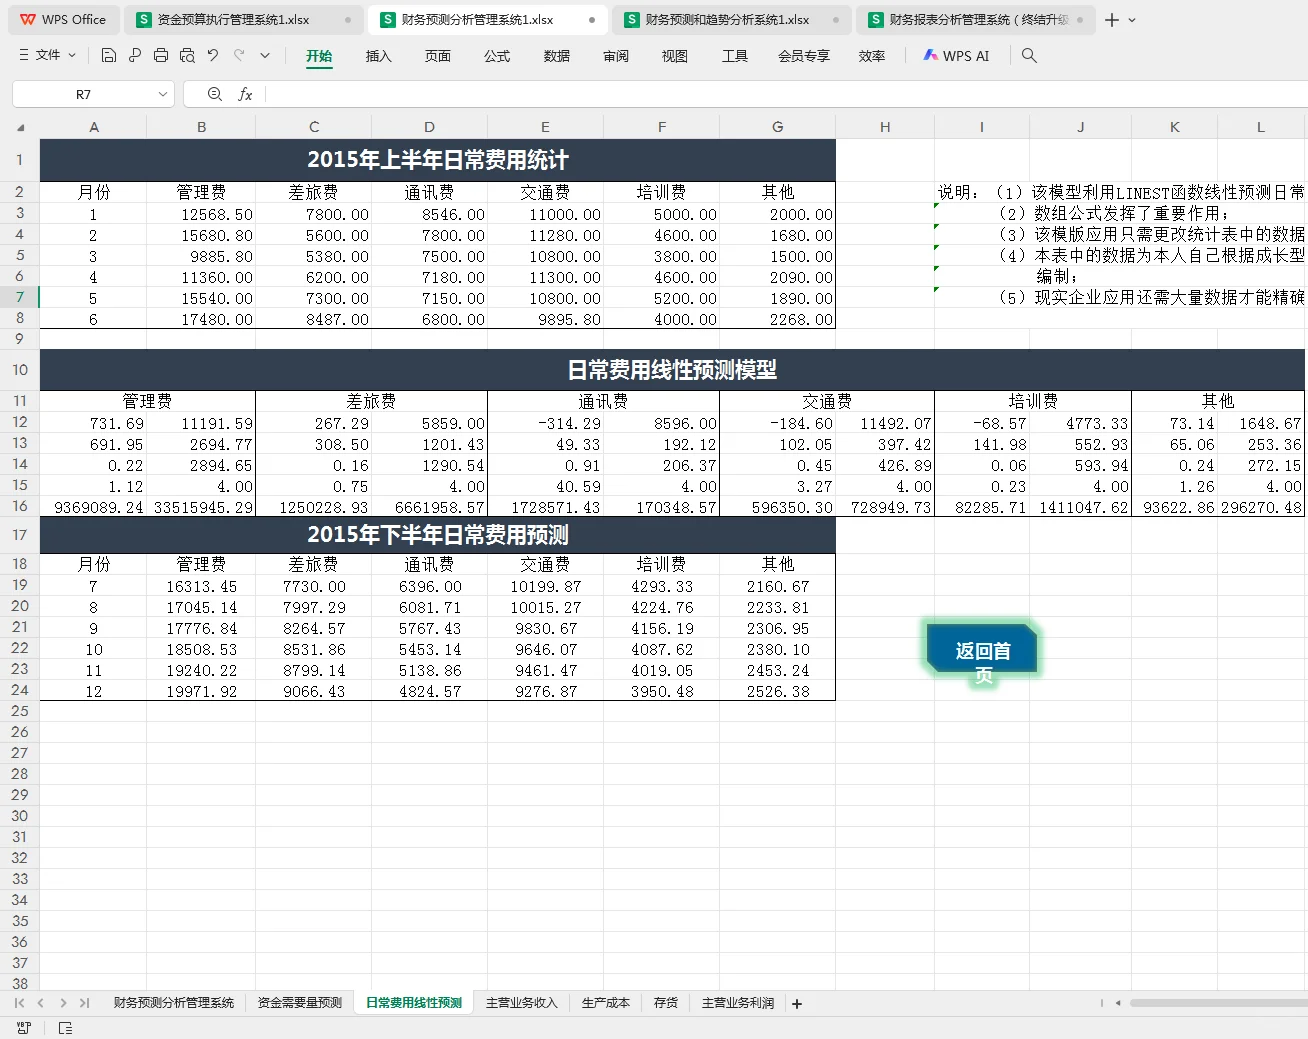Switch to sheet 主营业务利润

click(738, 1003)
